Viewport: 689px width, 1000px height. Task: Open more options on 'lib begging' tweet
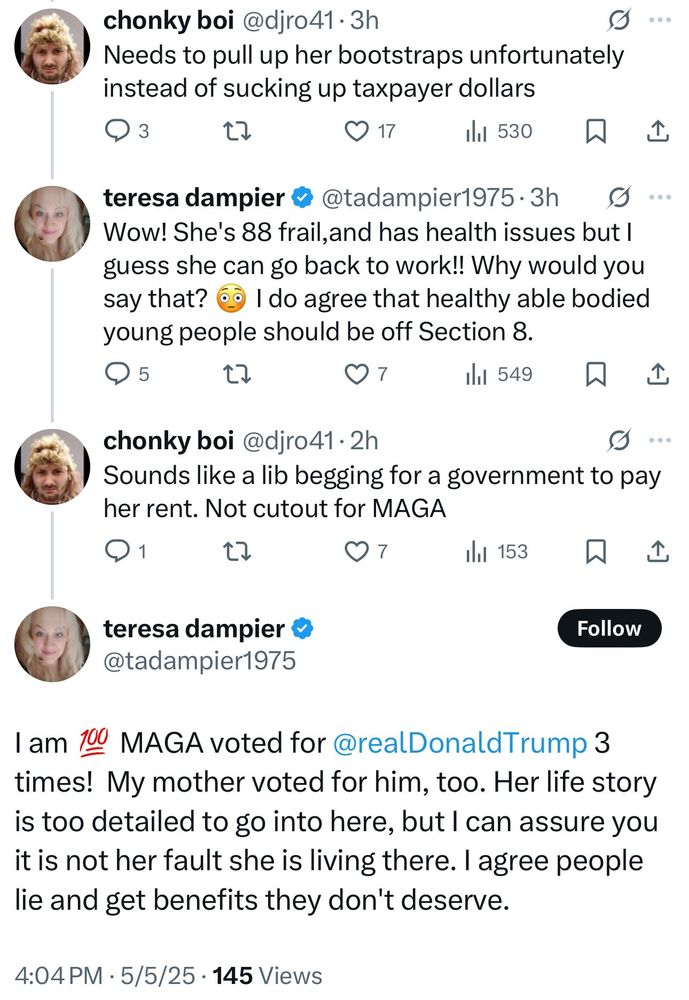point(657,440)
